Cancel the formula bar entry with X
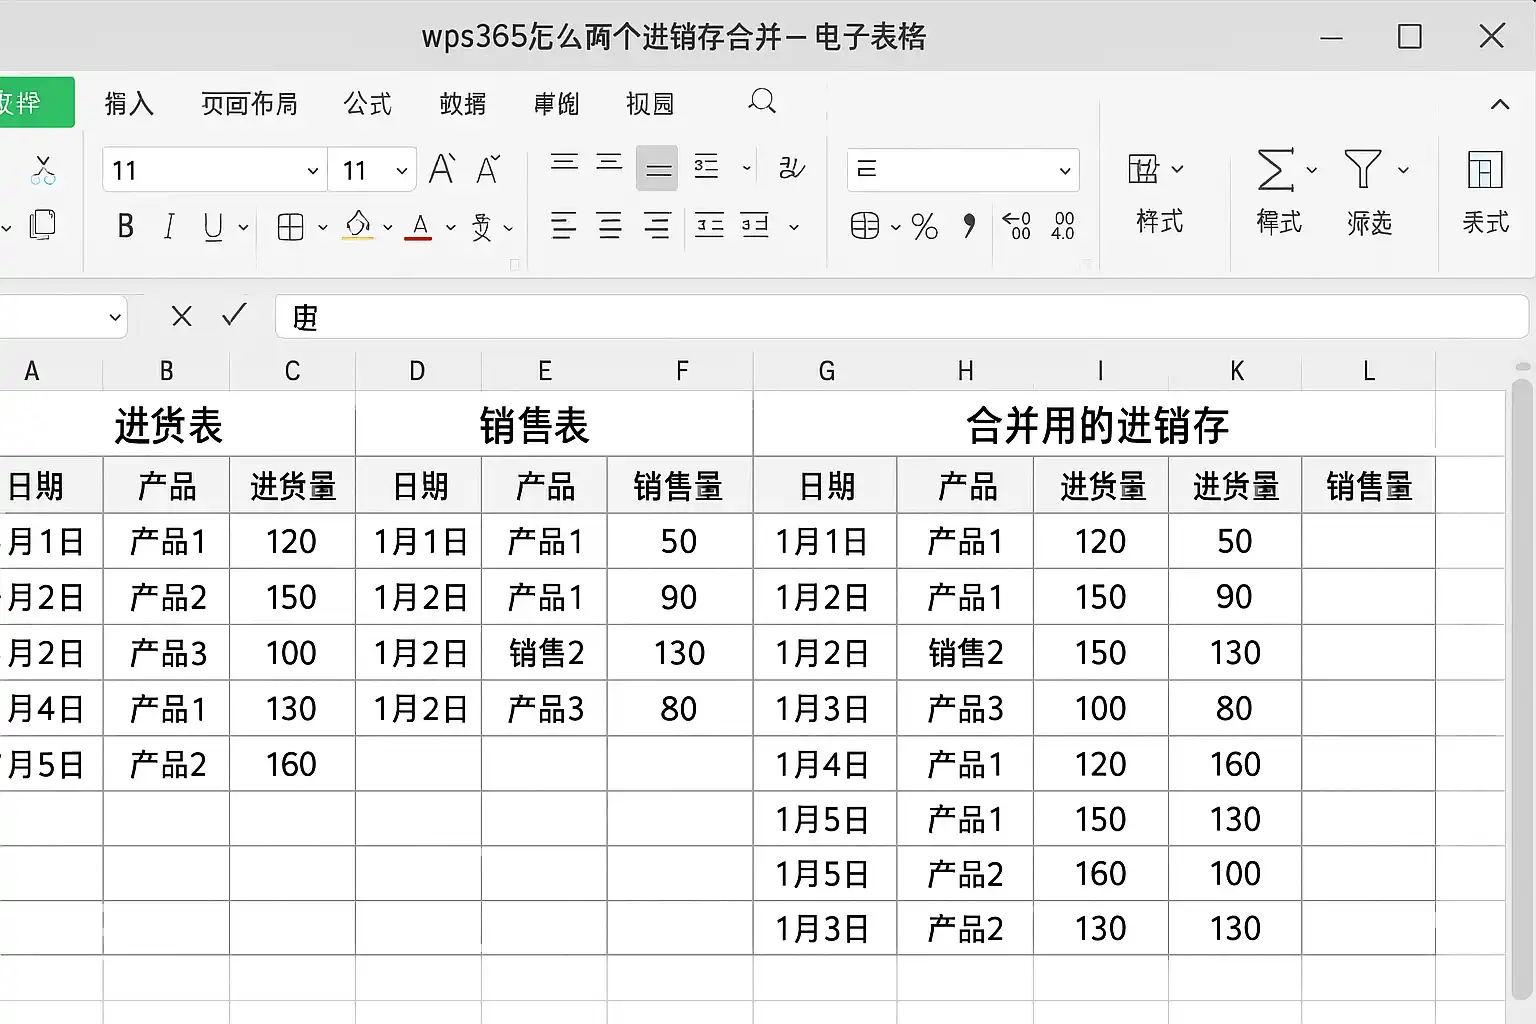The width and height of the screenshot is (1536, 1024). point(181,317)
